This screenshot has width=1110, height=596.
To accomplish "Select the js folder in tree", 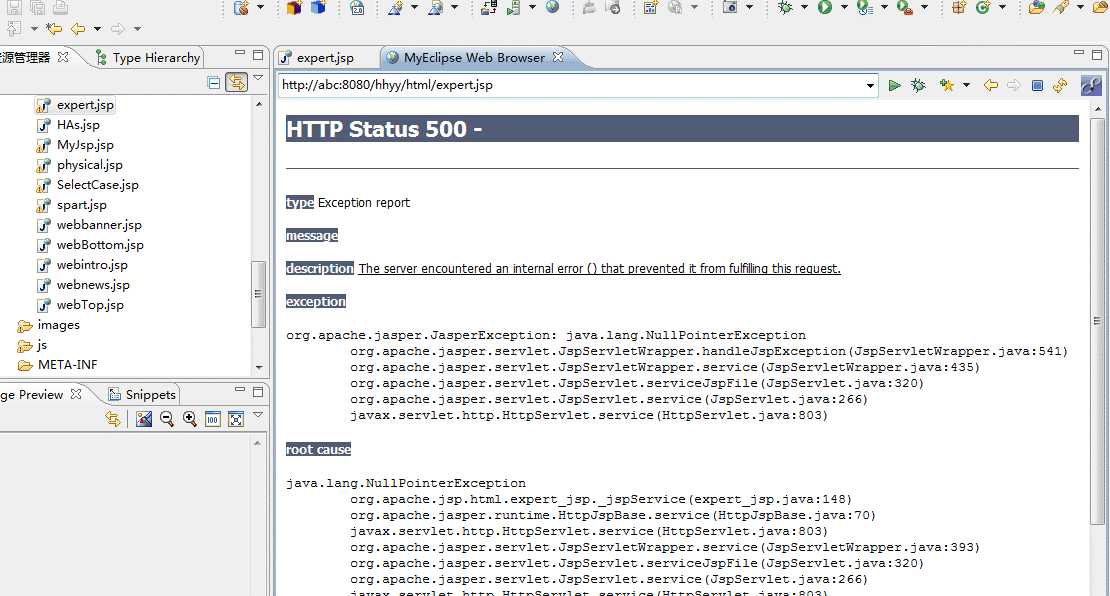I will 33,345.
